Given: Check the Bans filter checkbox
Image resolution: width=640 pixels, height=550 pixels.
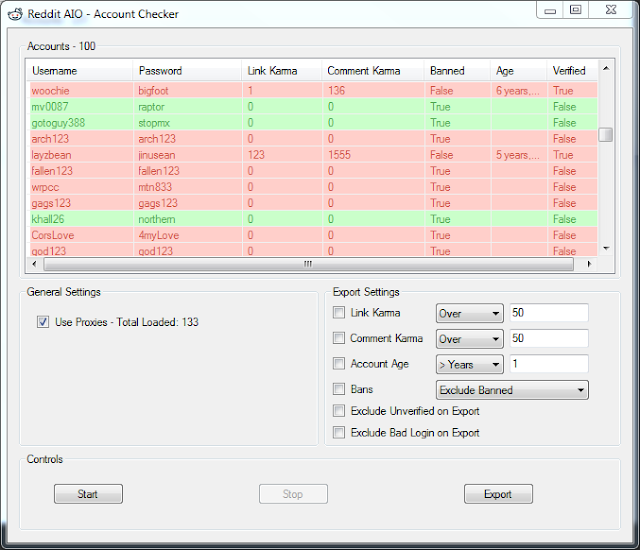Looking at the screenshot, I should click(339, 389).
